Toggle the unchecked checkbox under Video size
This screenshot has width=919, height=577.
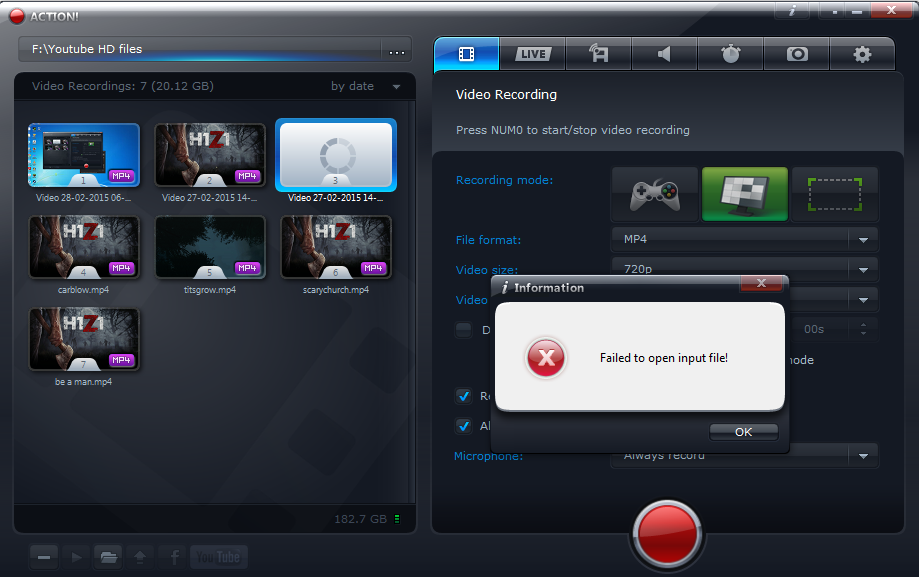[x=463, y=330]
